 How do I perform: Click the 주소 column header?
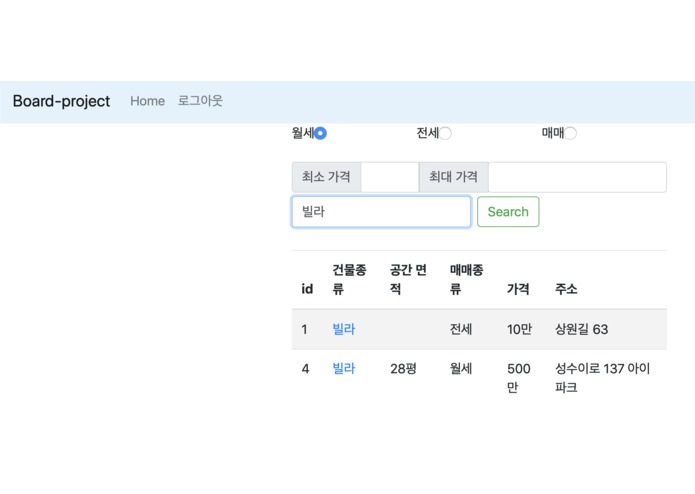click(x=566, y=289)
